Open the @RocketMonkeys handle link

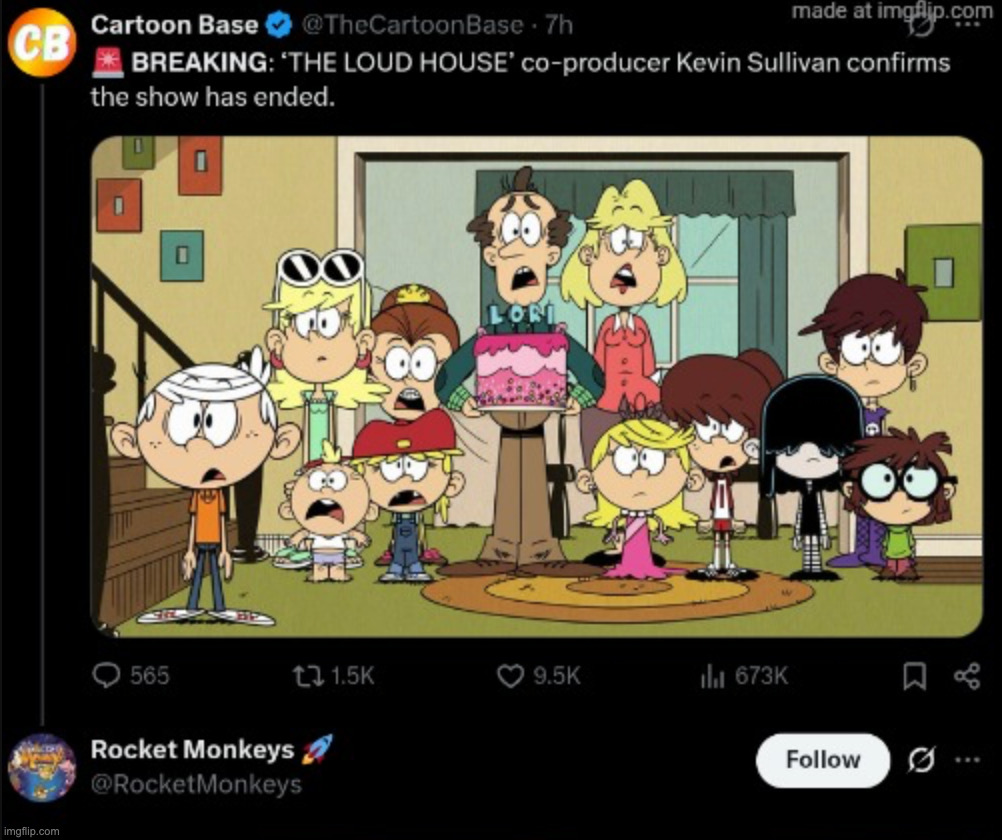(196, 785)
